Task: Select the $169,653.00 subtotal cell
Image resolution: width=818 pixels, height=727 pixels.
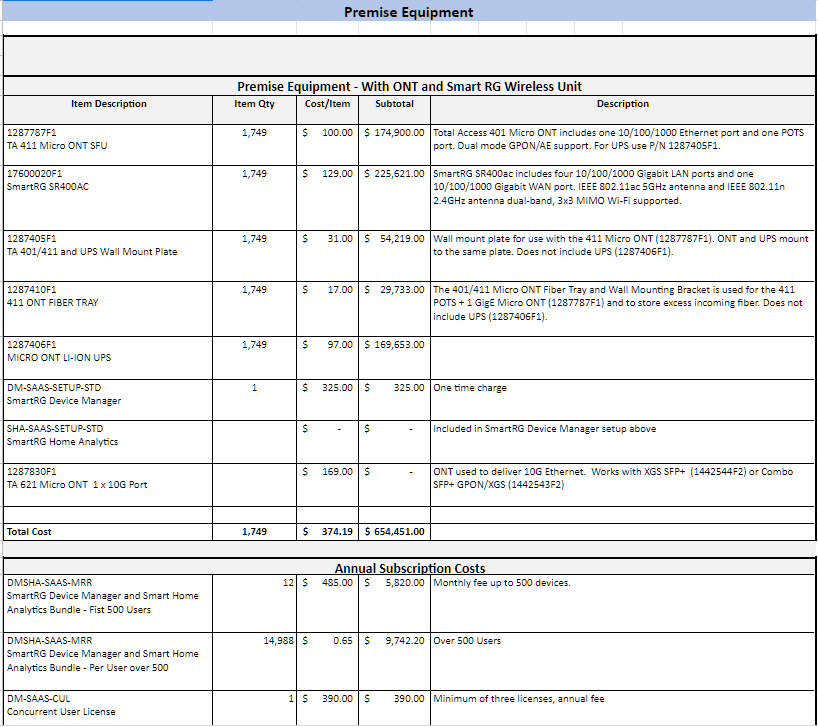Action: [x=394, y=358]
